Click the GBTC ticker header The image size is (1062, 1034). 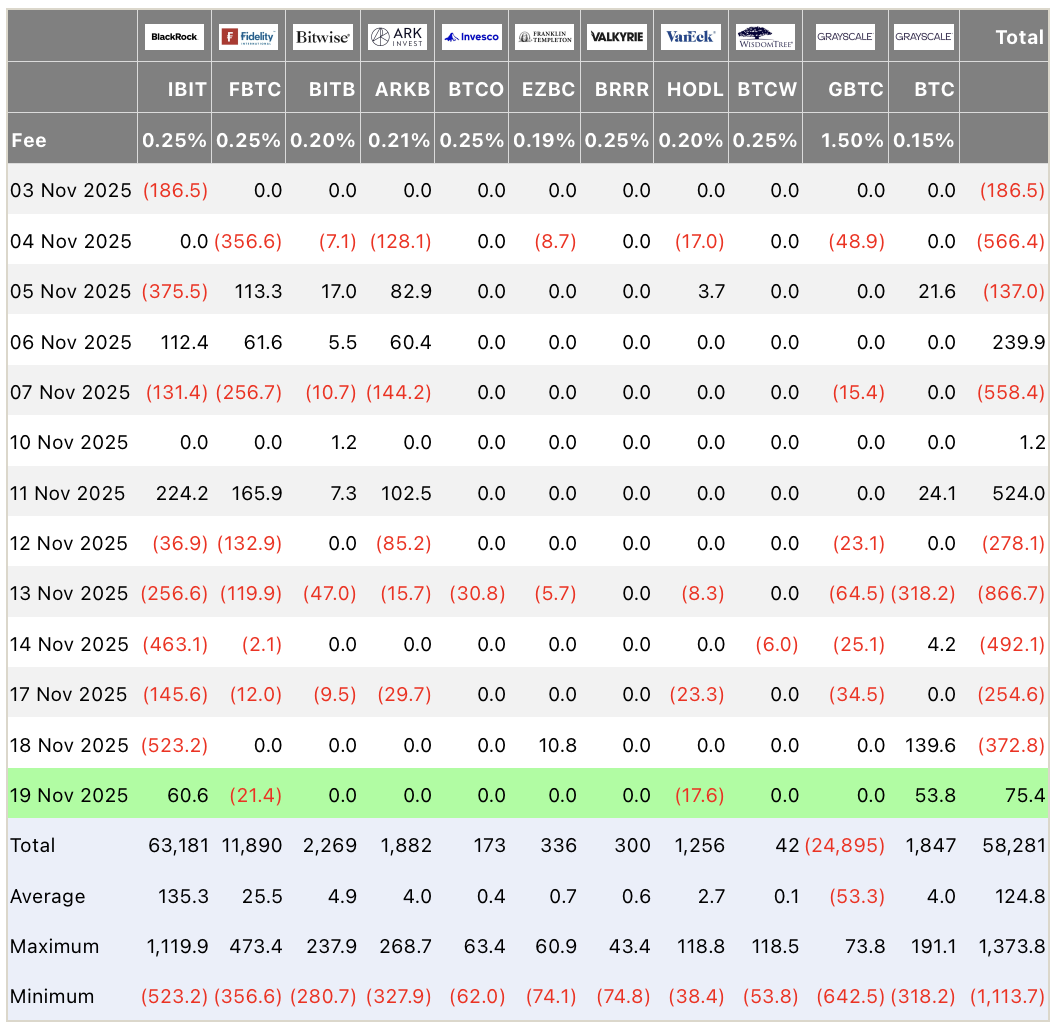pos(856,89)
